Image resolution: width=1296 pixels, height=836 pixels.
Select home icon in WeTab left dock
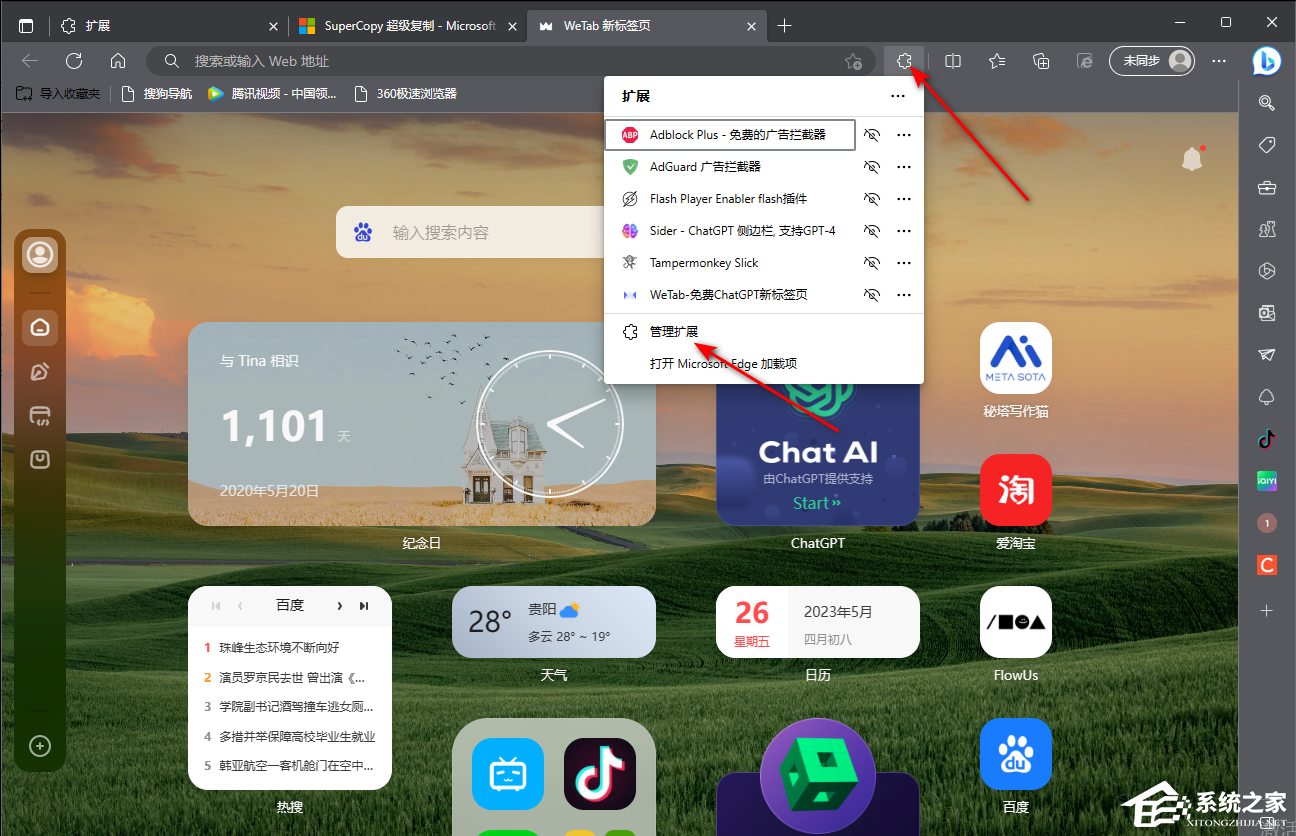click(40, 327)
